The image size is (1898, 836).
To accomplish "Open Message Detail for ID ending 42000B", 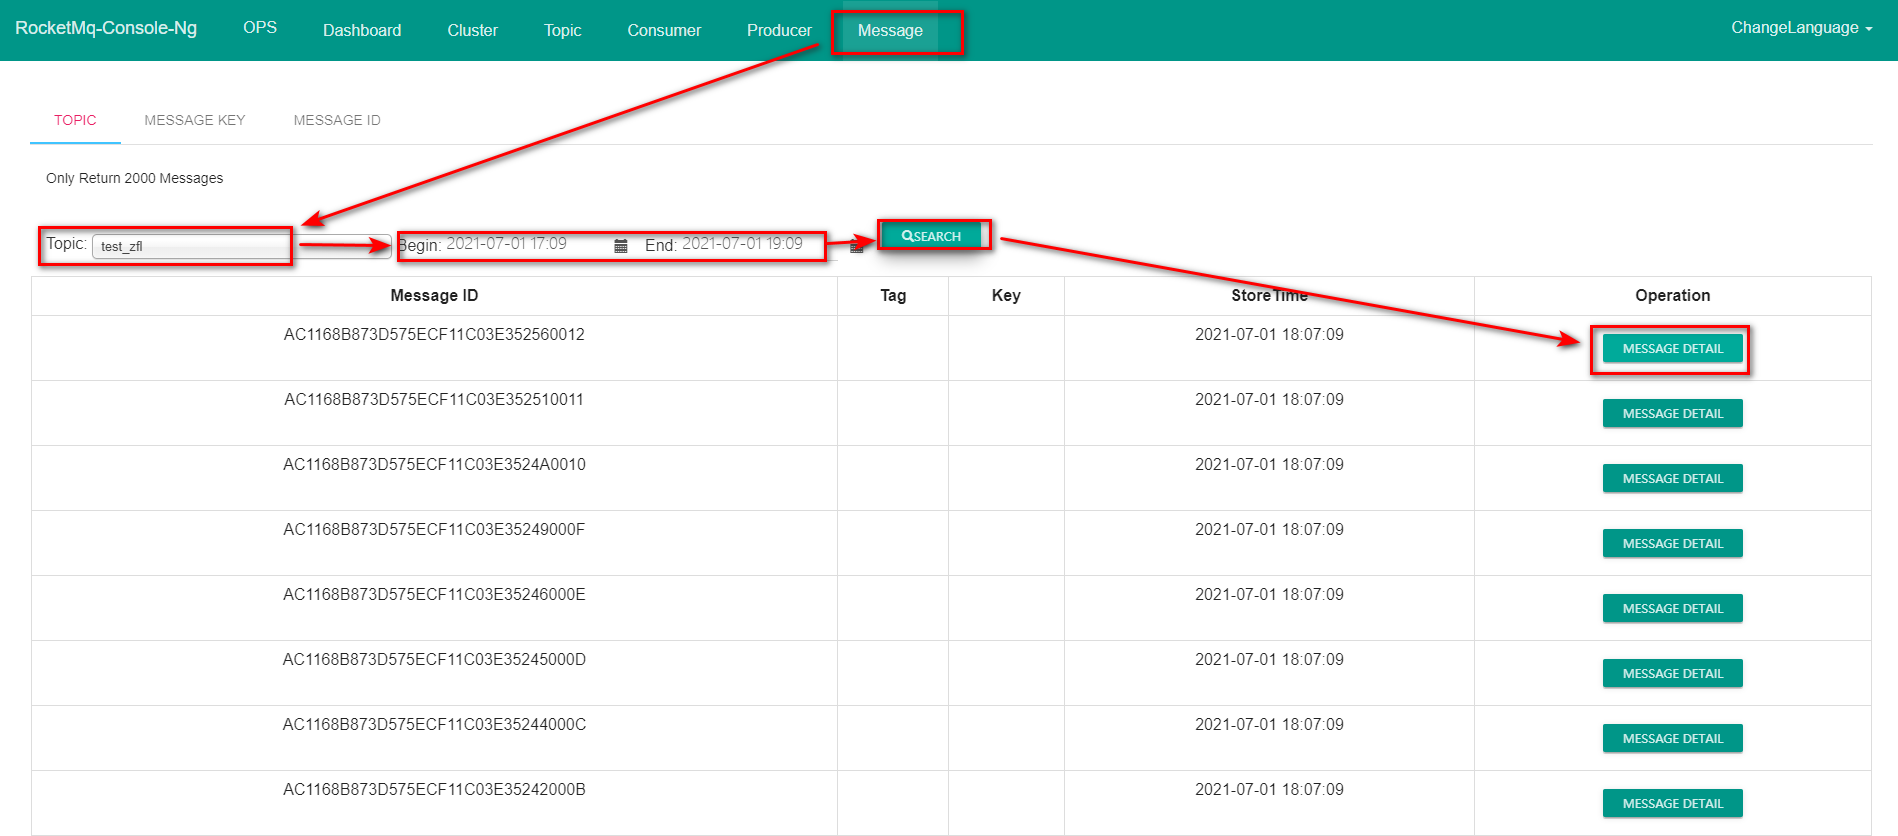I will click(1672, 803).
